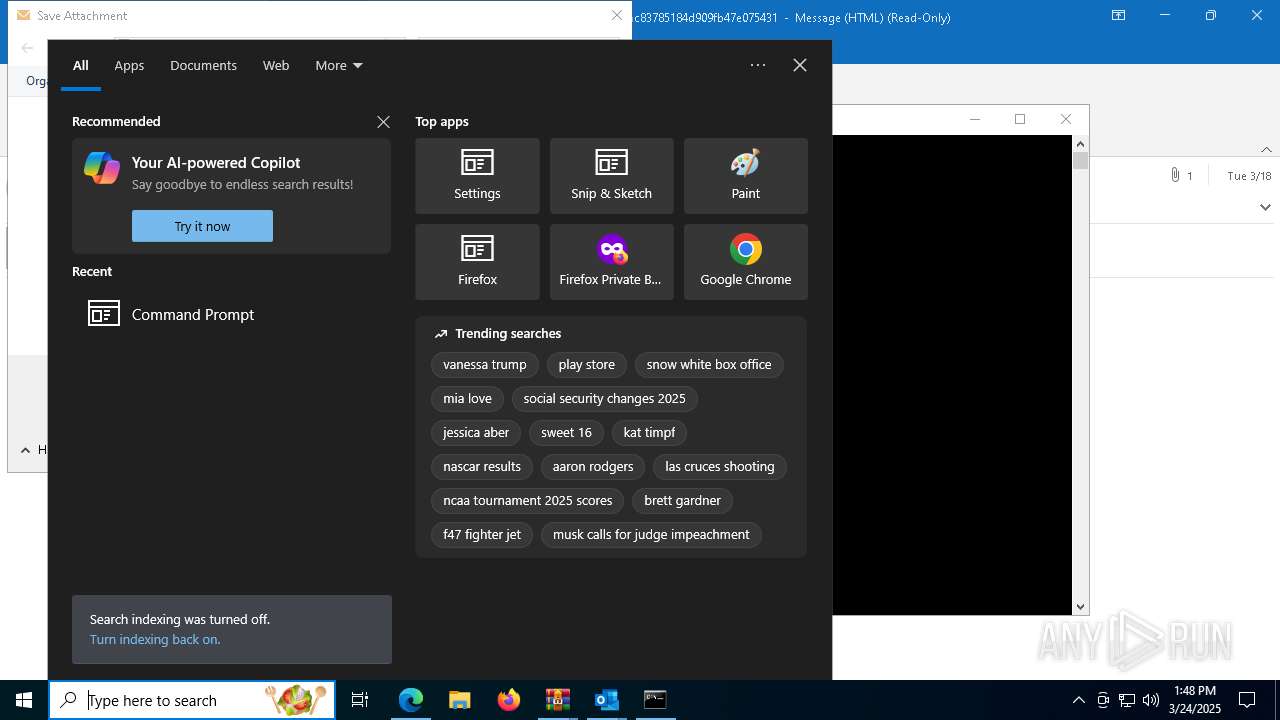Close the search panel
Image resolution: width=1280 pixels, height=720 pixels.
point(800,65)
